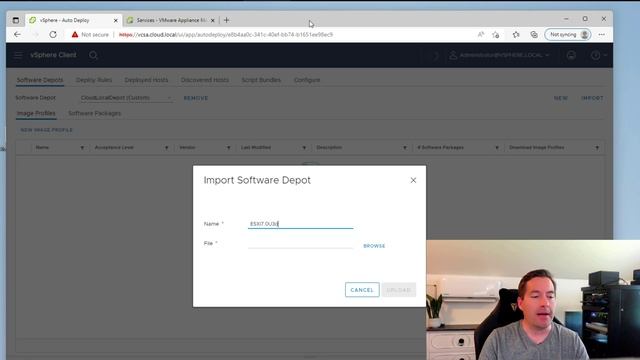Open the Software Depot selection dropdown

[126, 98]
